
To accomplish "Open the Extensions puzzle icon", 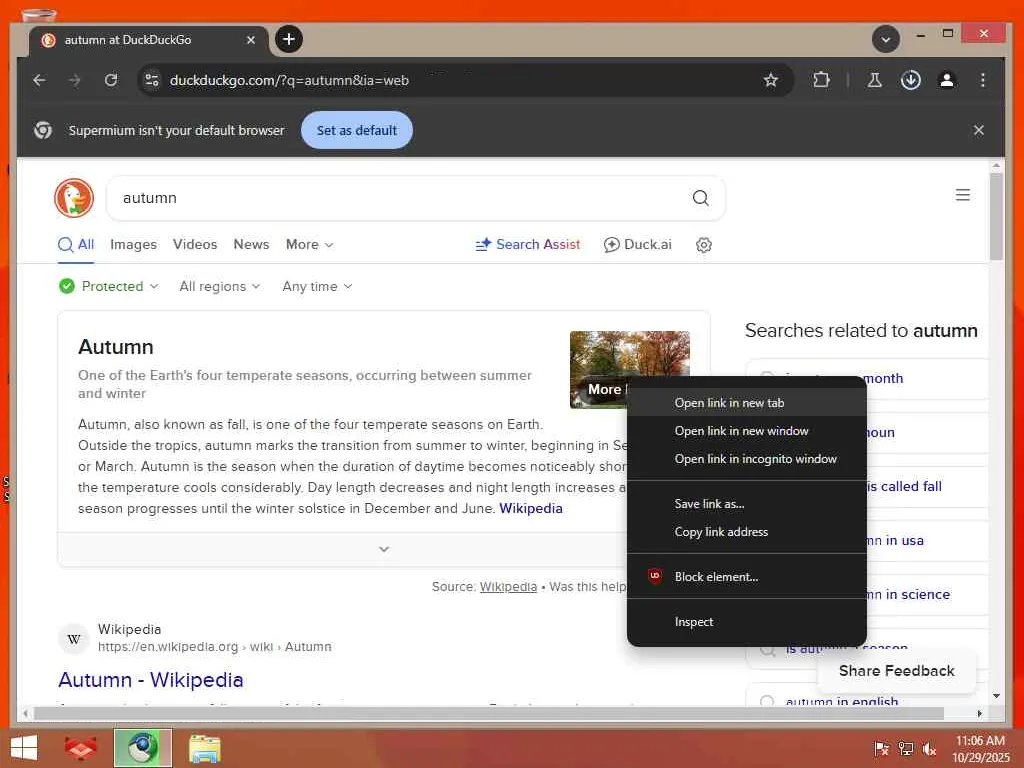I will 821,80.
